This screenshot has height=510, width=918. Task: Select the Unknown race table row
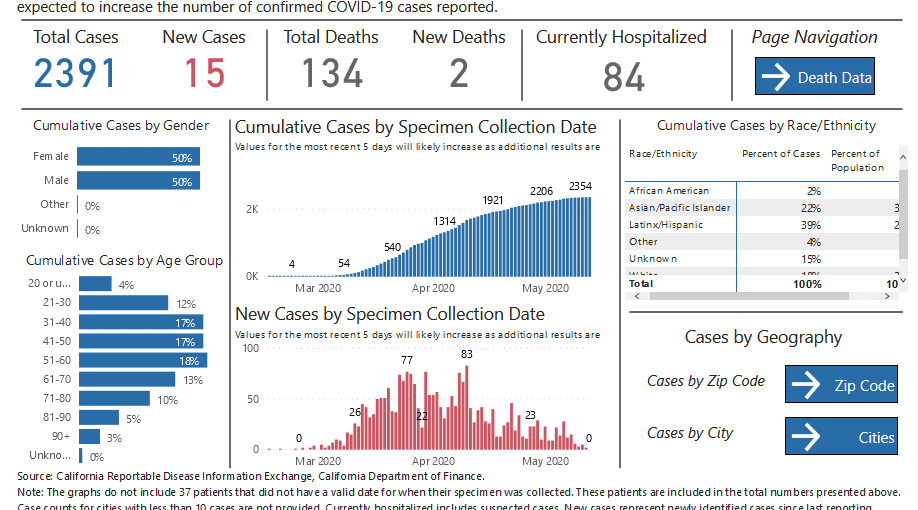[762, 259]
